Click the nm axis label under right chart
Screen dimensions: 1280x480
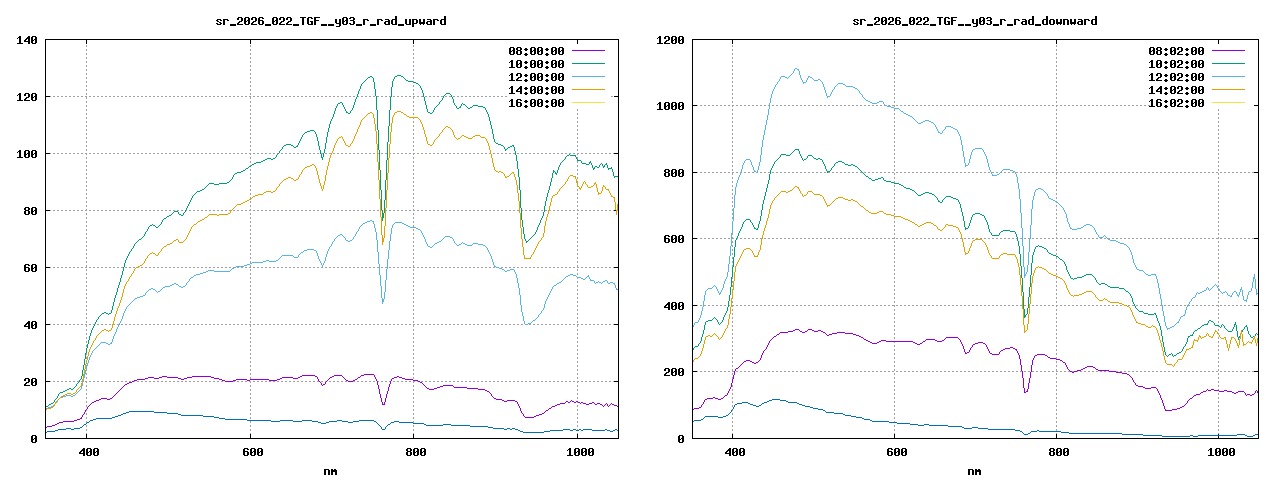(974, 470)
